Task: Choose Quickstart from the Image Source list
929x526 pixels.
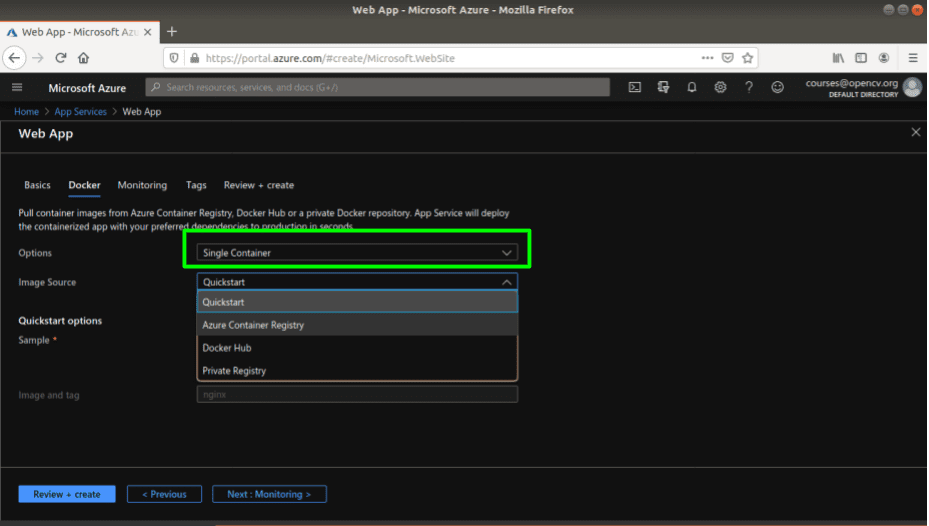Action: tap(357, 302)
